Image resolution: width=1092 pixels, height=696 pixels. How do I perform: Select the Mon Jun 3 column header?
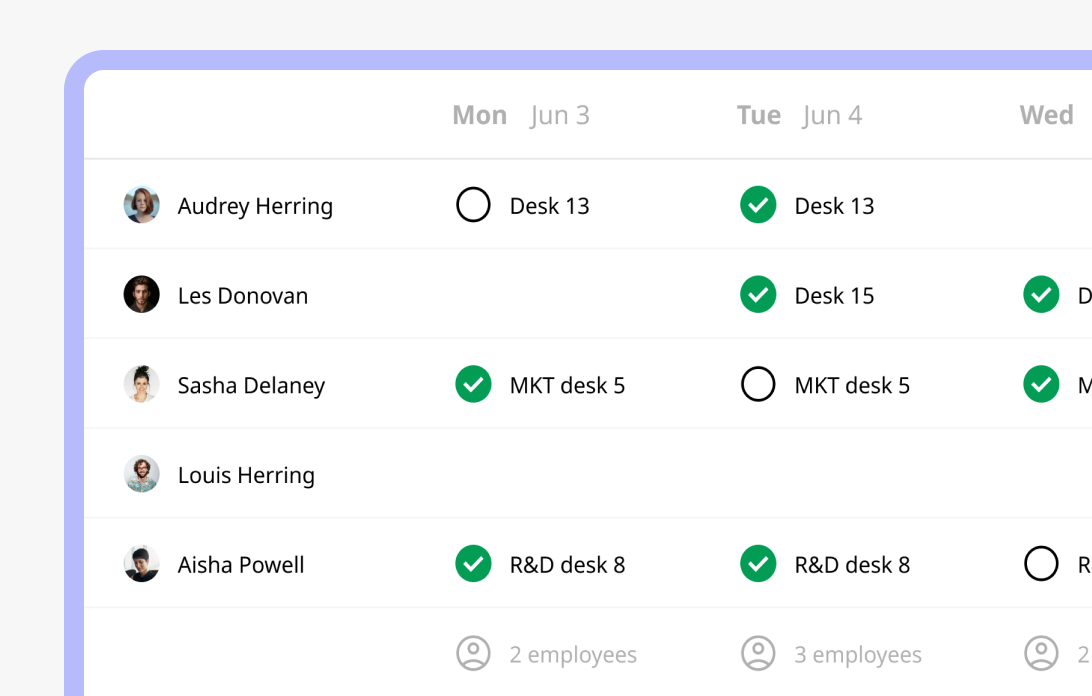pyautogui.click(x=521, y=116)
